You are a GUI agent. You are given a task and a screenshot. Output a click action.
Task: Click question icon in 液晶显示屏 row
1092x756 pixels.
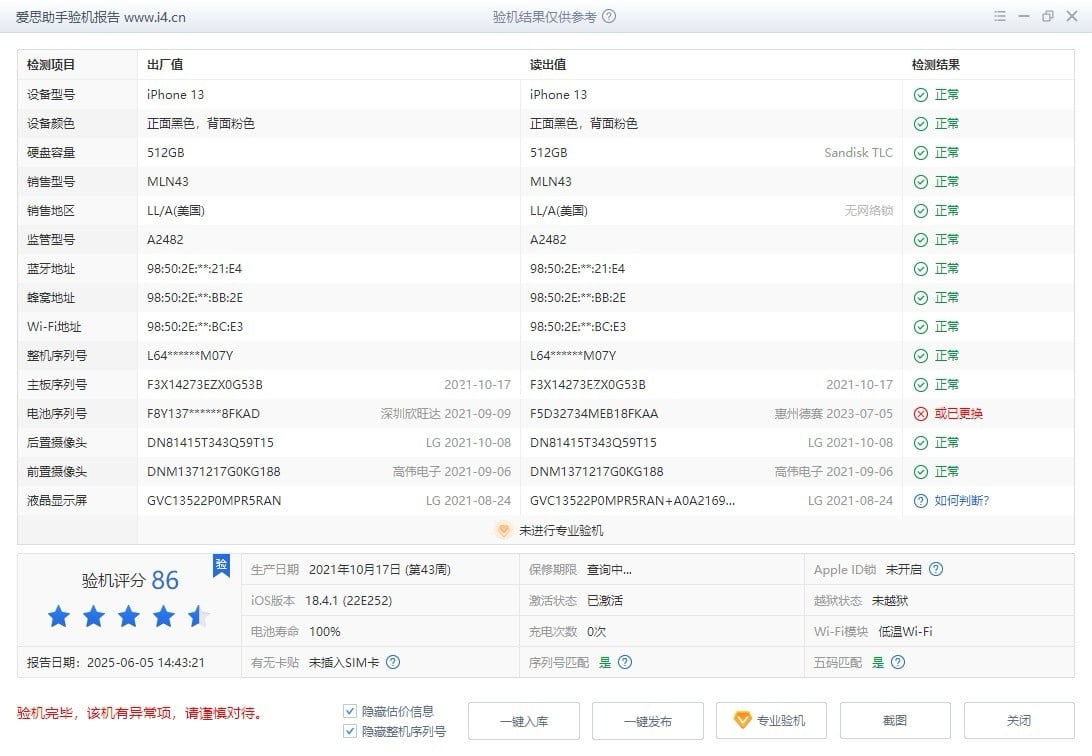click(x=921, y=501)
